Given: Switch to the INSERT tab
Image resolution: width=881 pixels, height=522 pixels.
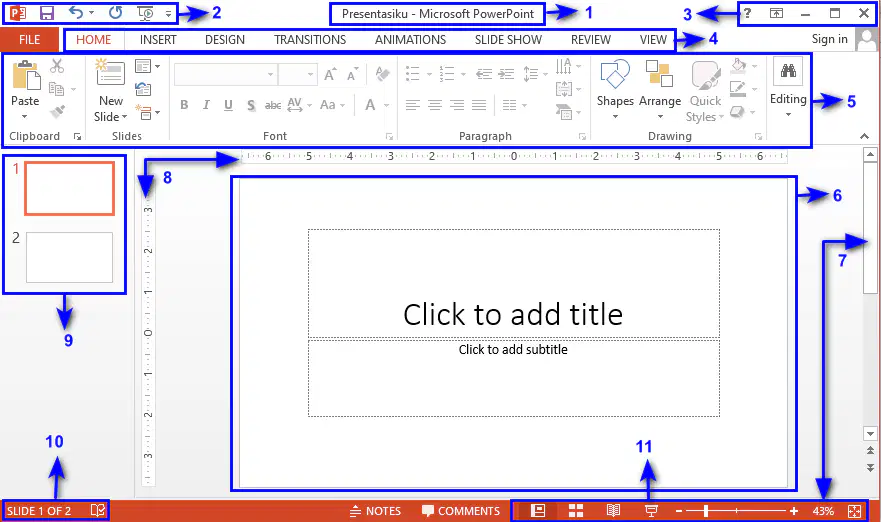Looking at the screenshot, I should [158, 40].
